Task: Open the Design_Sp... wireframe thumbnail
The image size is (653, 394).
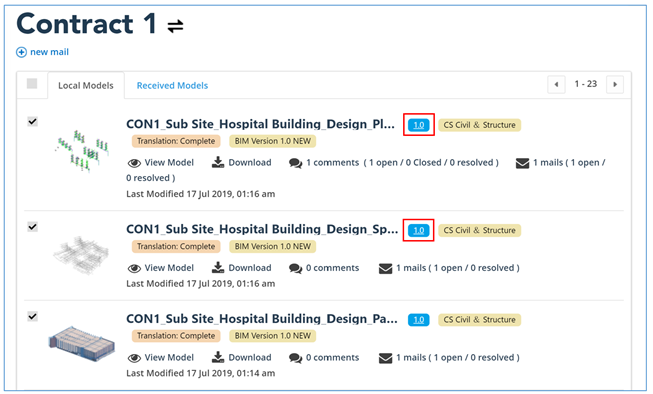Action: [x=81, y=255]
